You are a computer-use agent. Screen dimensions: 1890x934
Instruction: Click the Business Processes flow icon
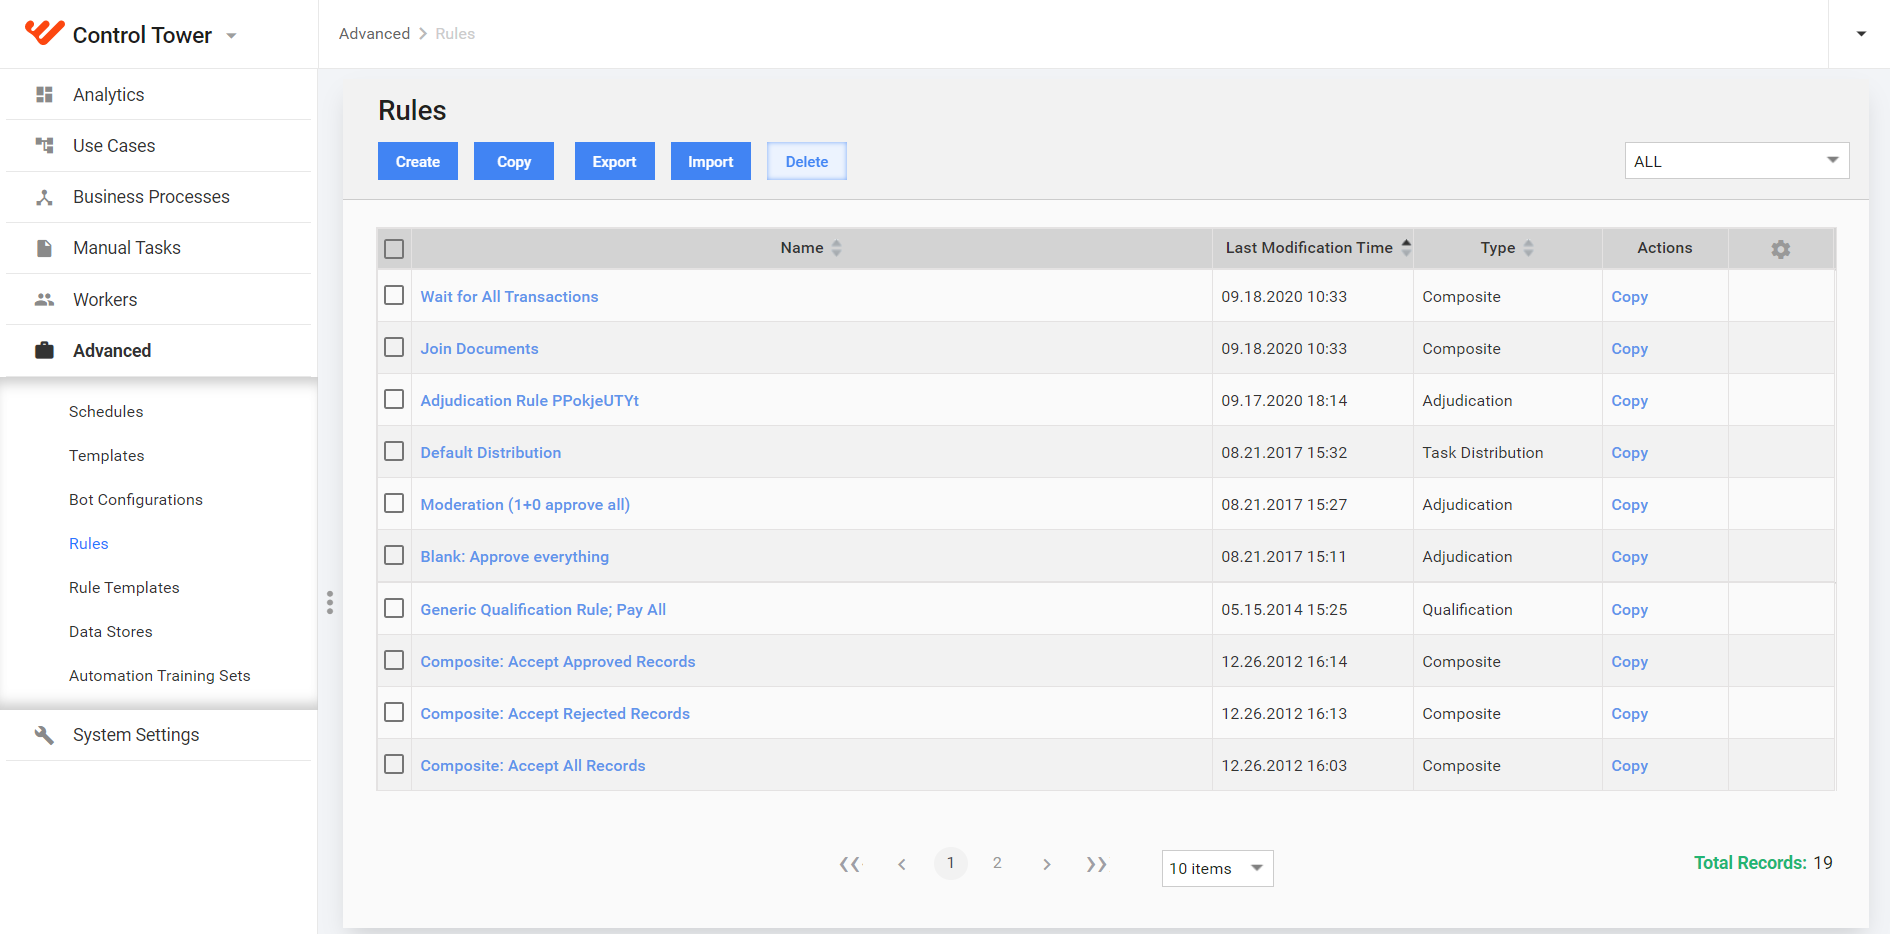[44, 197]
